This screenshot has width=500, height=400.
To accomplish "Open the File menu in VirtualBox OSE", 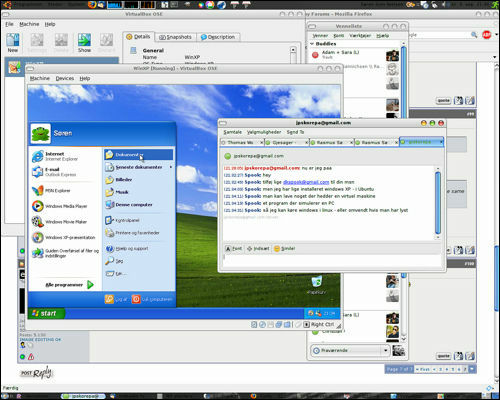I will click(x=9, y=24).
